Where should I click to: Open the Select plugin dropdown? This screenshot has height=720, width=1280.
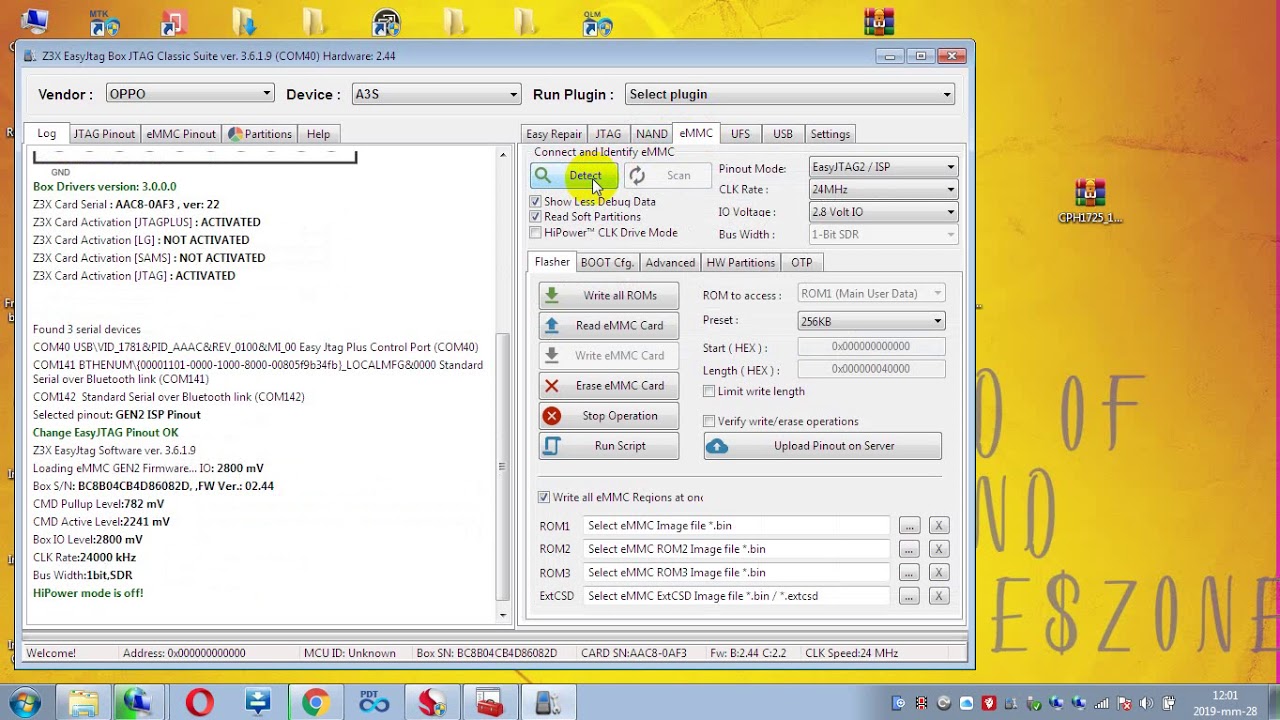pyautogui.click(x=789, y=94)
